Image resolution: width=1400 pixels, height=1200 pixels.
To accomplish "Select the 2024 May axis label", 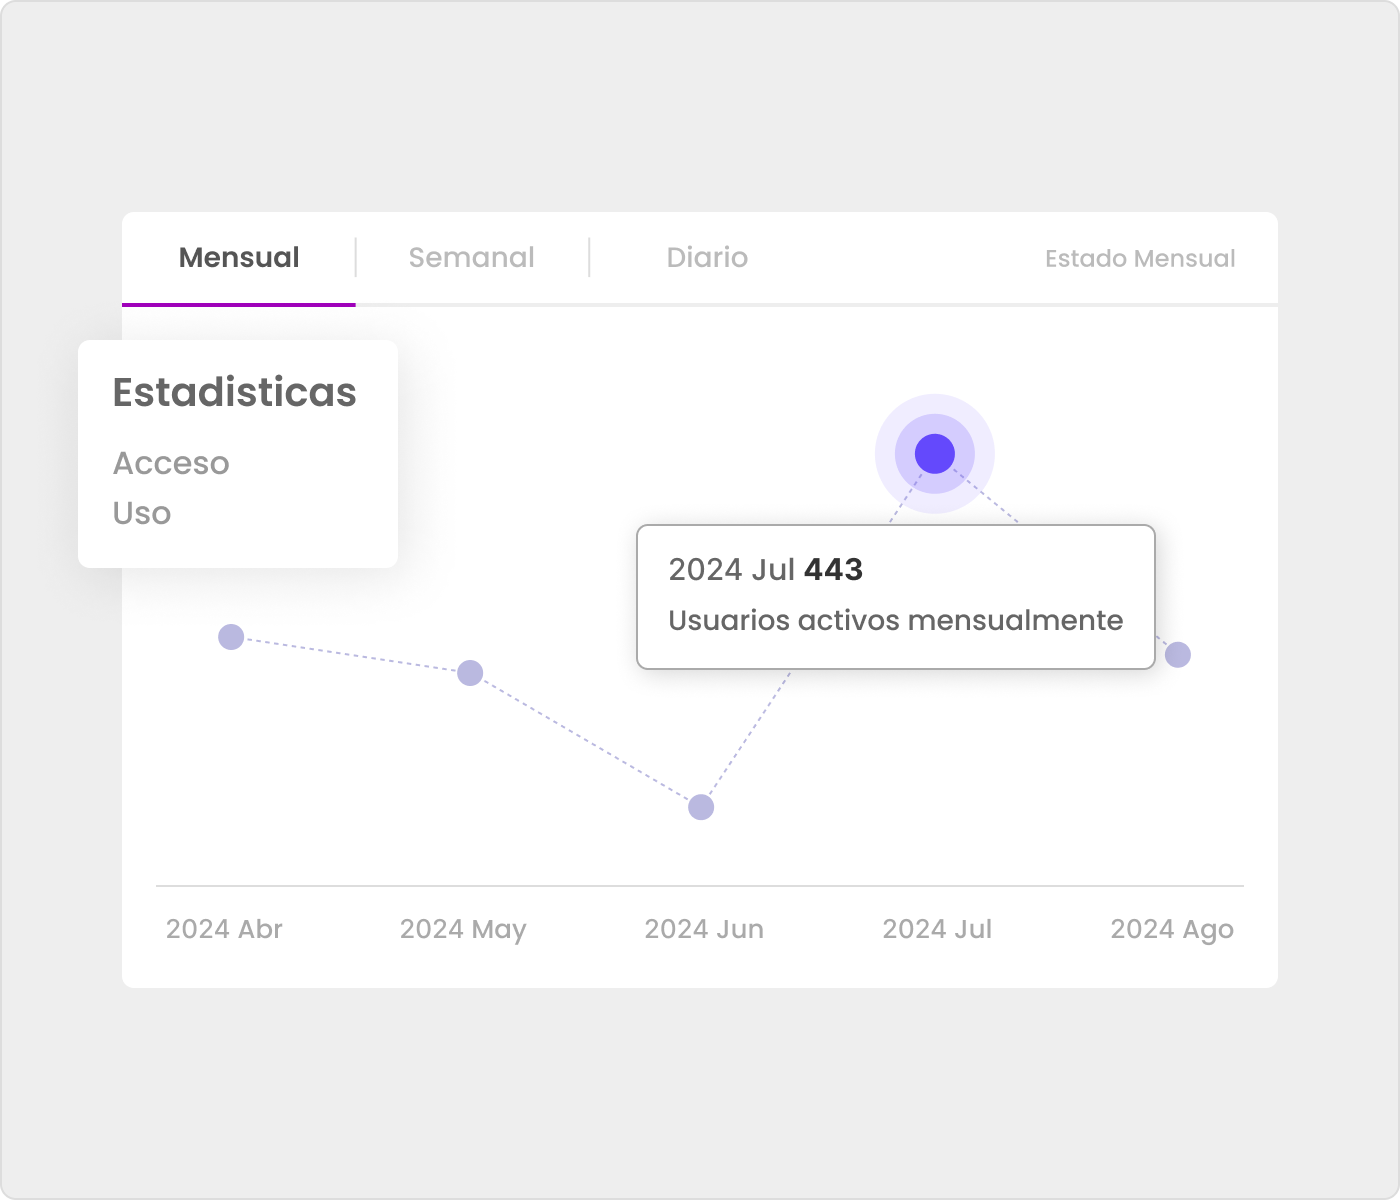I will [x=463, y=929].
